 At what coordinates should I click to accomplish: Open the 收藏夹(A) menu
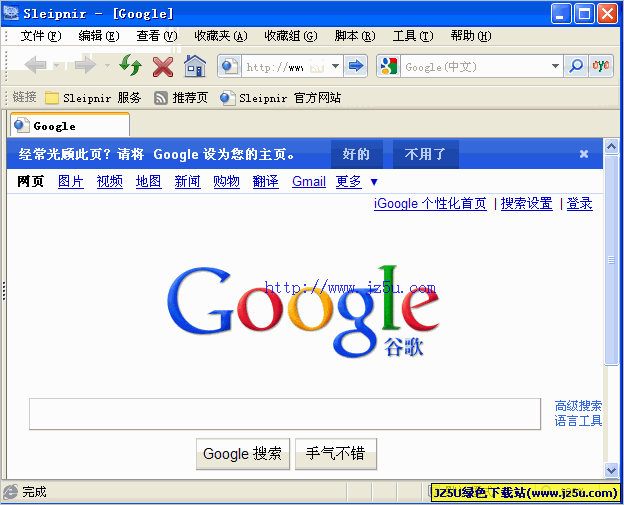(220, 36)
